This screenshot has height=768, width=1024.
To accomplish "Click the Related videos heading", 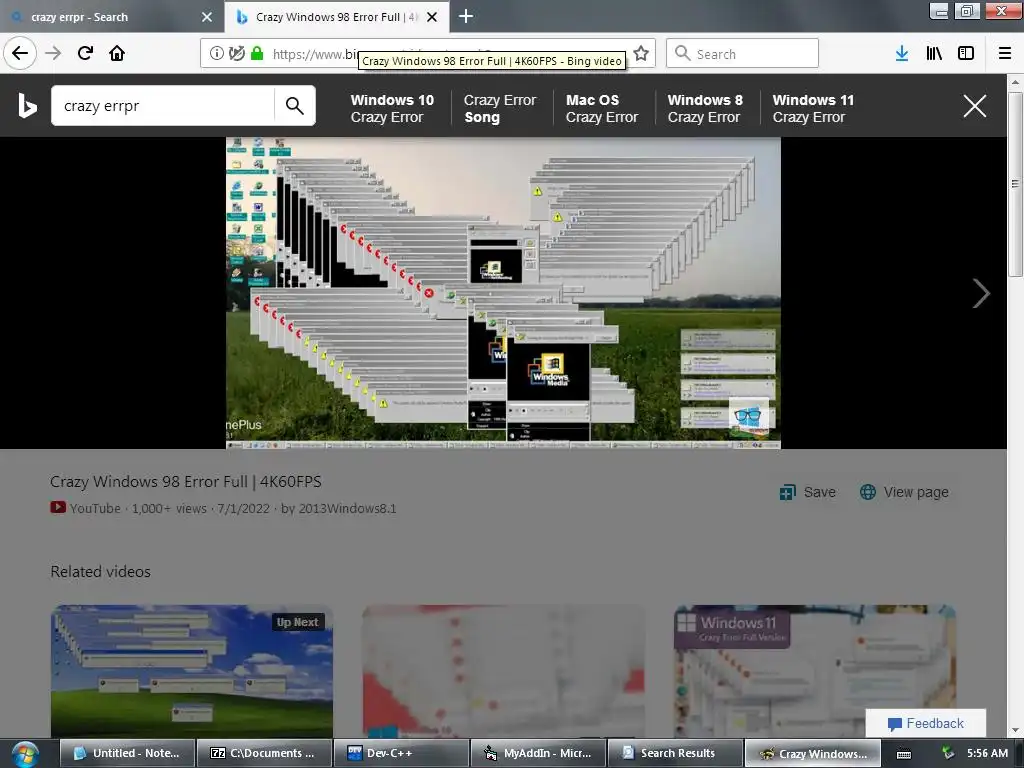I will (x=101, y=571).
